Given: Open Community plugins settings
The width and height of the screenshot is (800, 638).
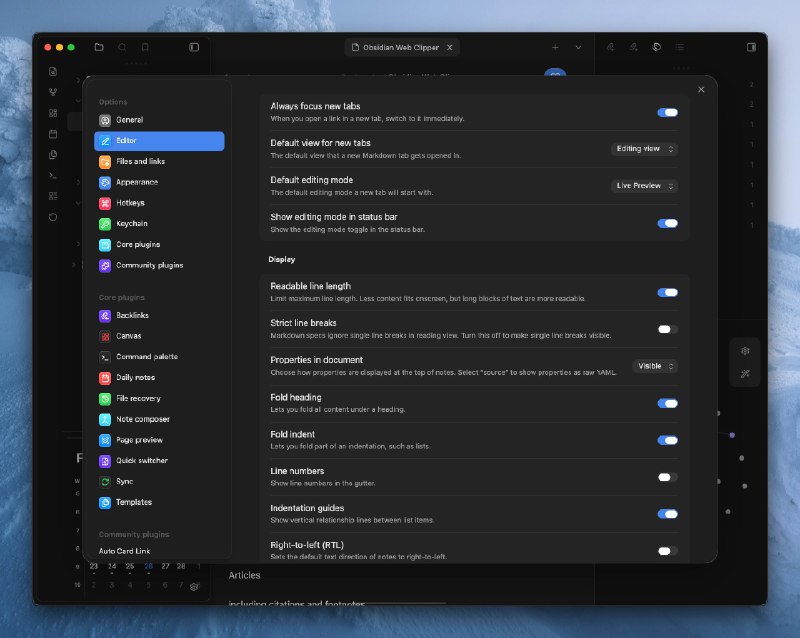Looking at the screenshot, I should pyautogui.click(x=149, y=265).
